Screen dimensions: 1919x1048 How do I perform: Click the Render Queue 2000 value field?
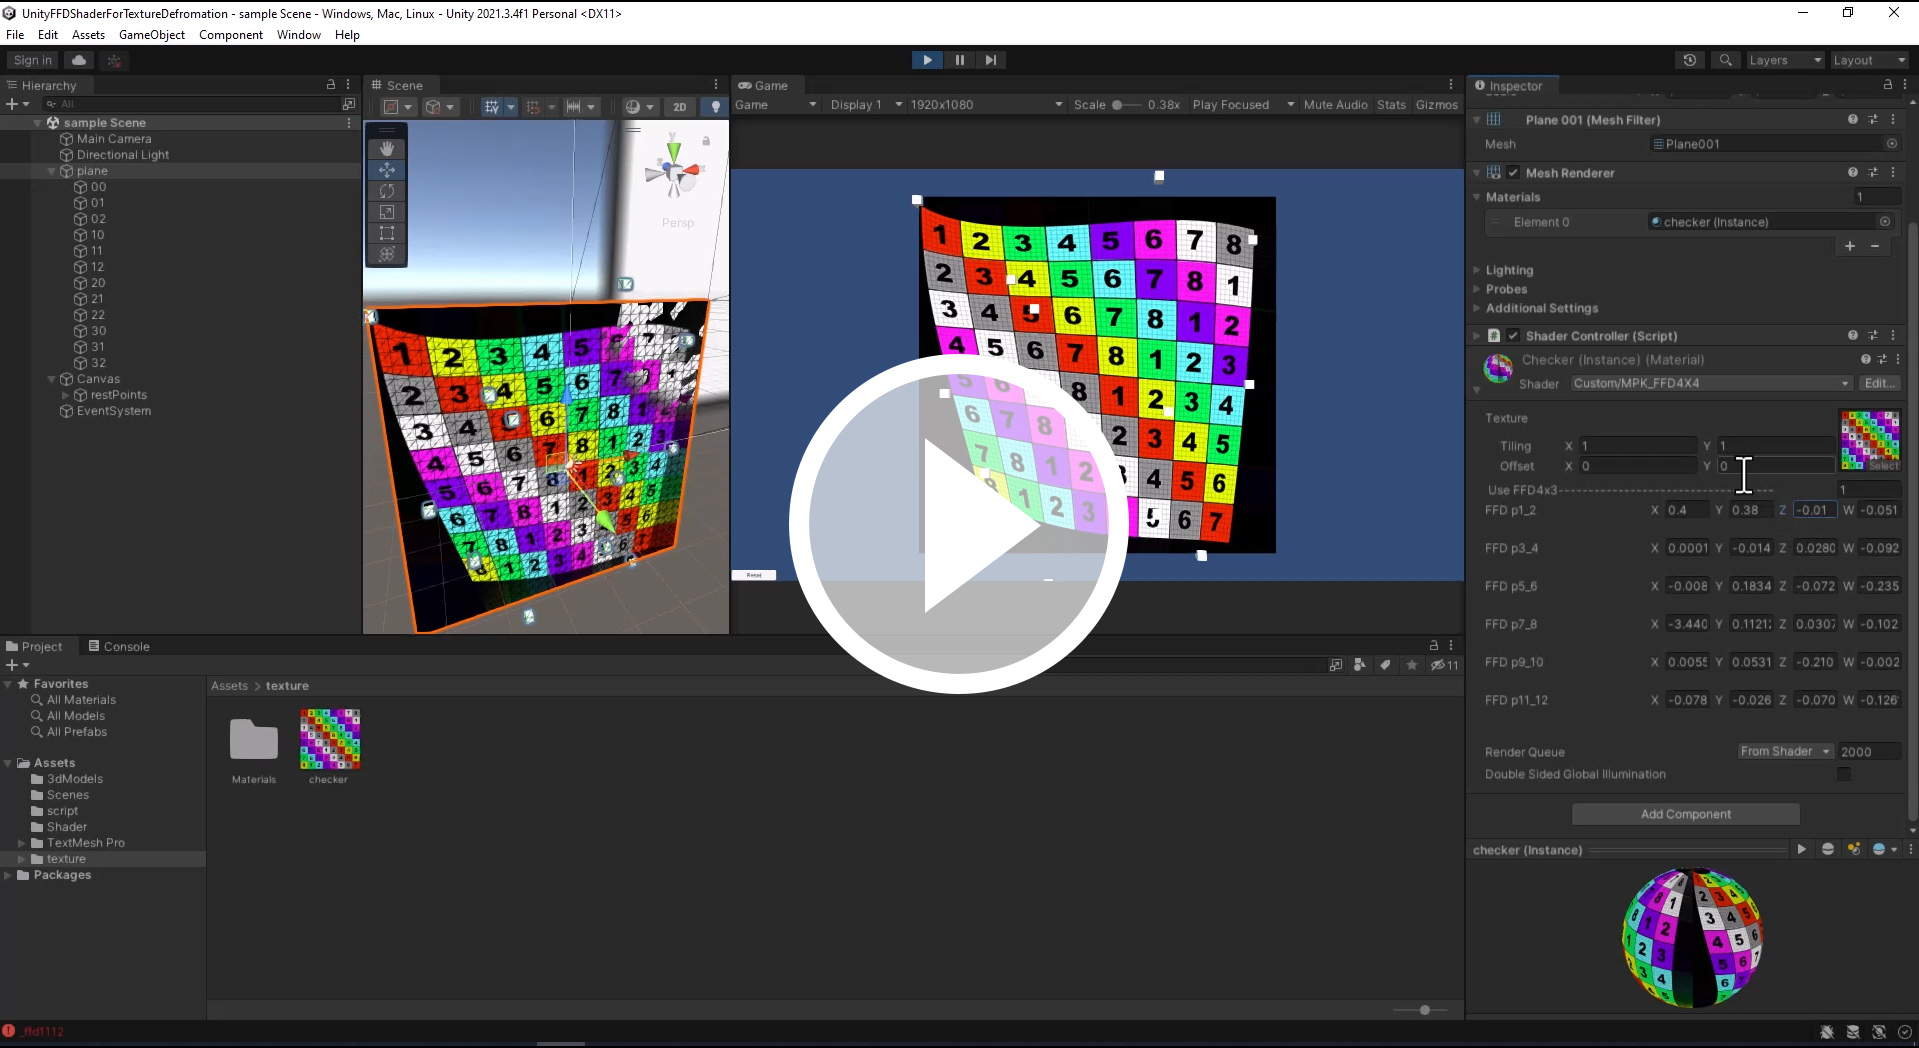[1868, 751]
